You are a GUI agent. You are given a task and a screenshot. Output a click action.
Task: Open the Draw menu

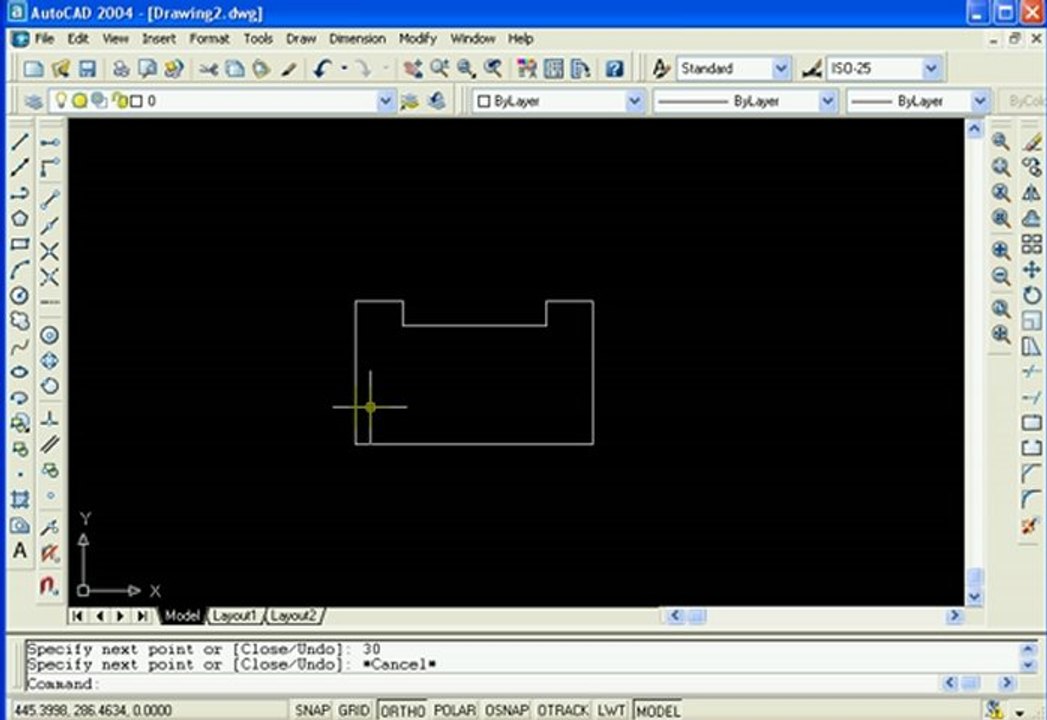pos(301,39)
